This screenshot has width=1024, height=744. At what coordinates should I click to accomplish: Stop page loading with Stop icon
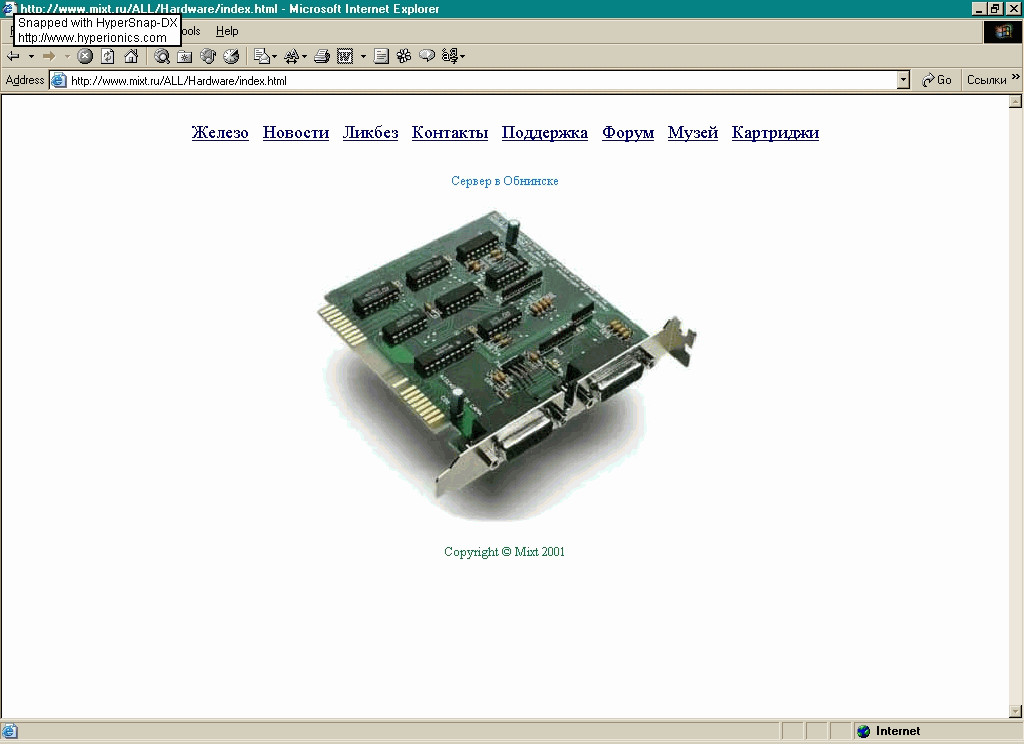click(85, 57)
